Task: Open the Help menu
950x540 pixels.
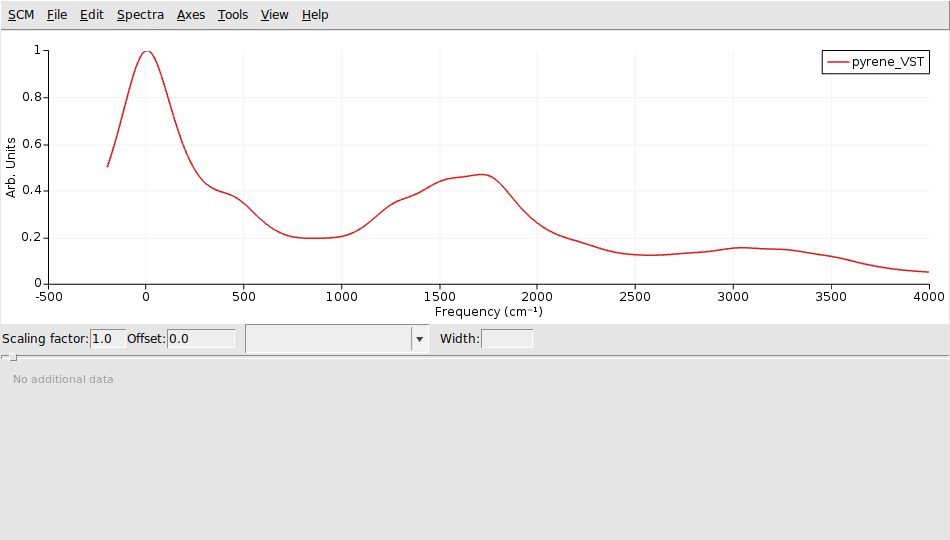Action: pos(315,15)
